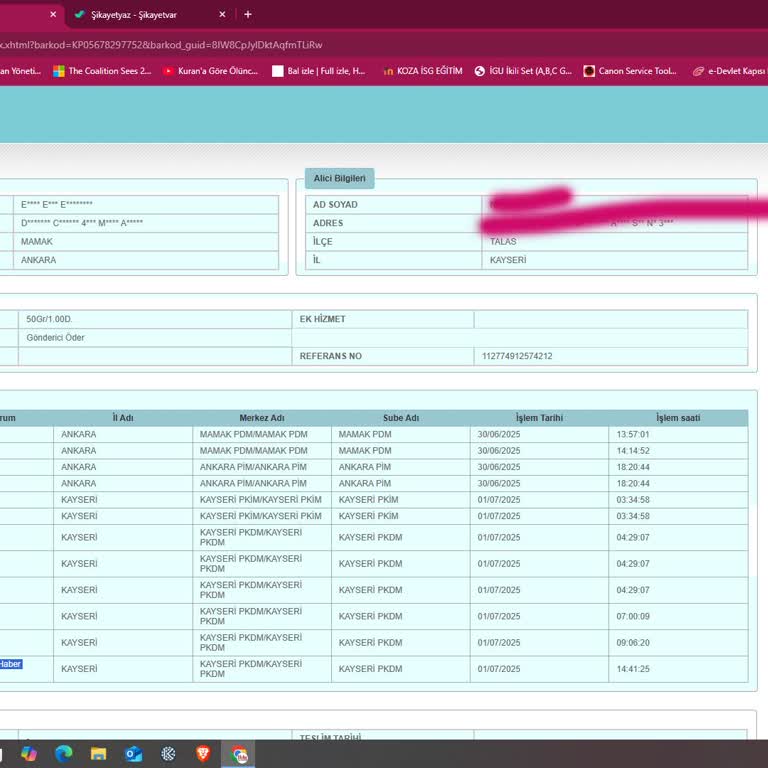This screenshot has width=768, height=768.
Task: Click the İşlem Tarihi column header
Action: click(x=539, y=418)
